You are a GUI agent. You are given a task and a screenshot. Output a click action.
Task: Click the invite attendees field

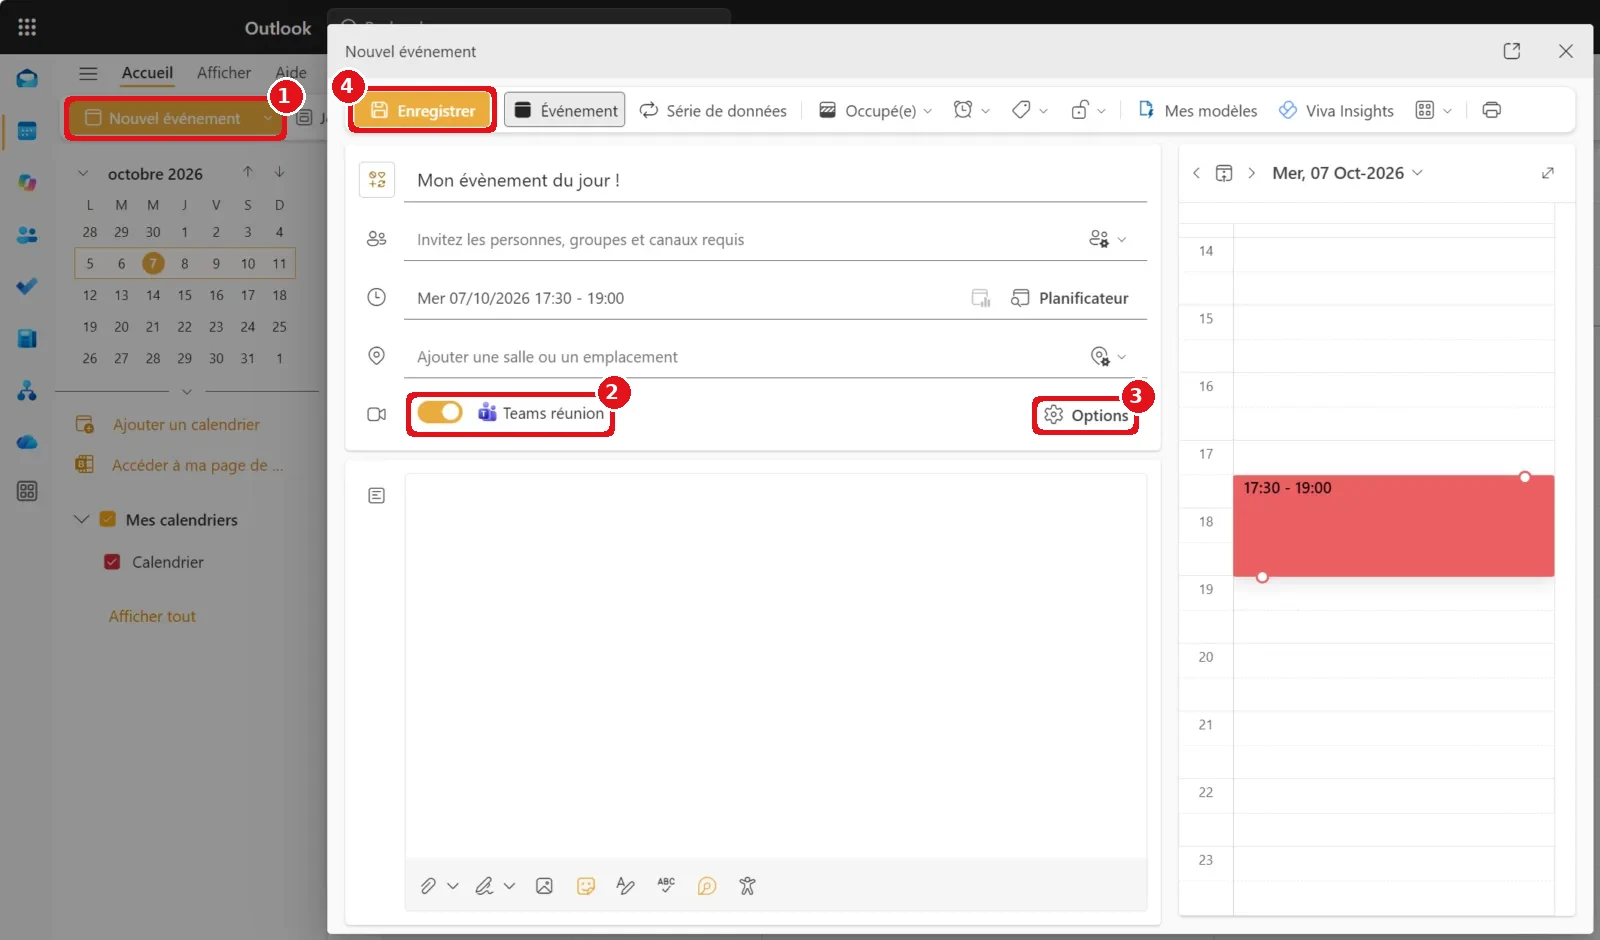coord(745,240)
